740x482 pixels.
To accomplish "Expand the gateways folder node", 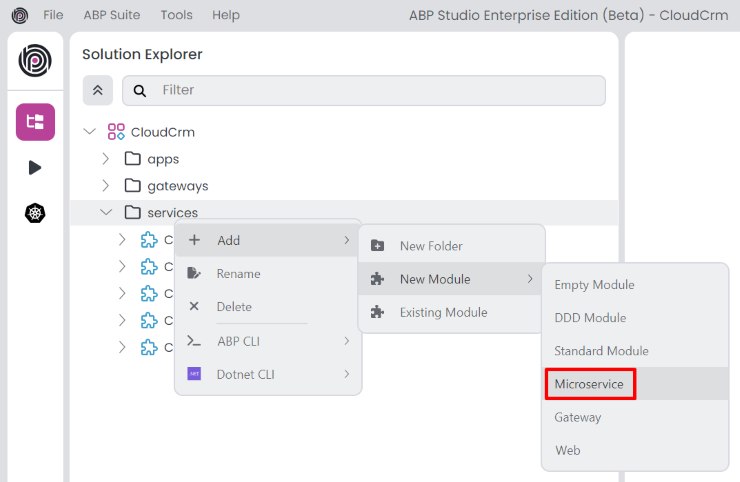I will tap(106, 185).
